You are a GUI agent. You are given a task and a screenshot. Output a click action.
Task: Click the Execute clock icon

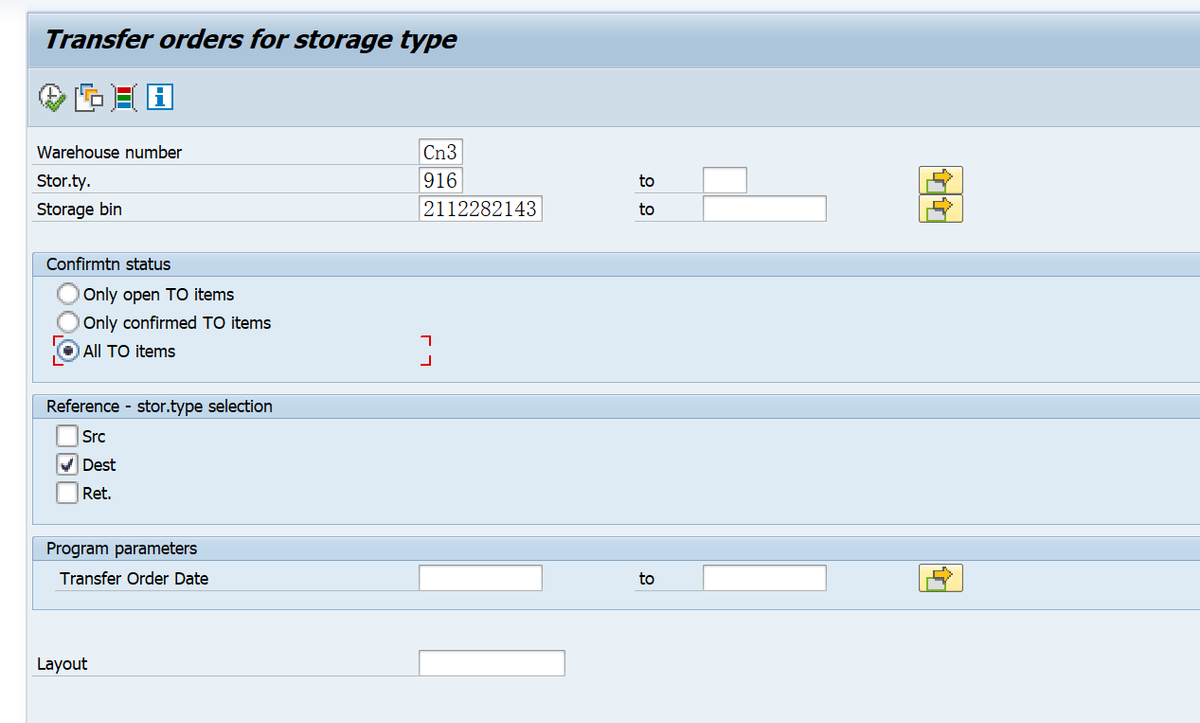pyautogui.click(x=52, y=97)
